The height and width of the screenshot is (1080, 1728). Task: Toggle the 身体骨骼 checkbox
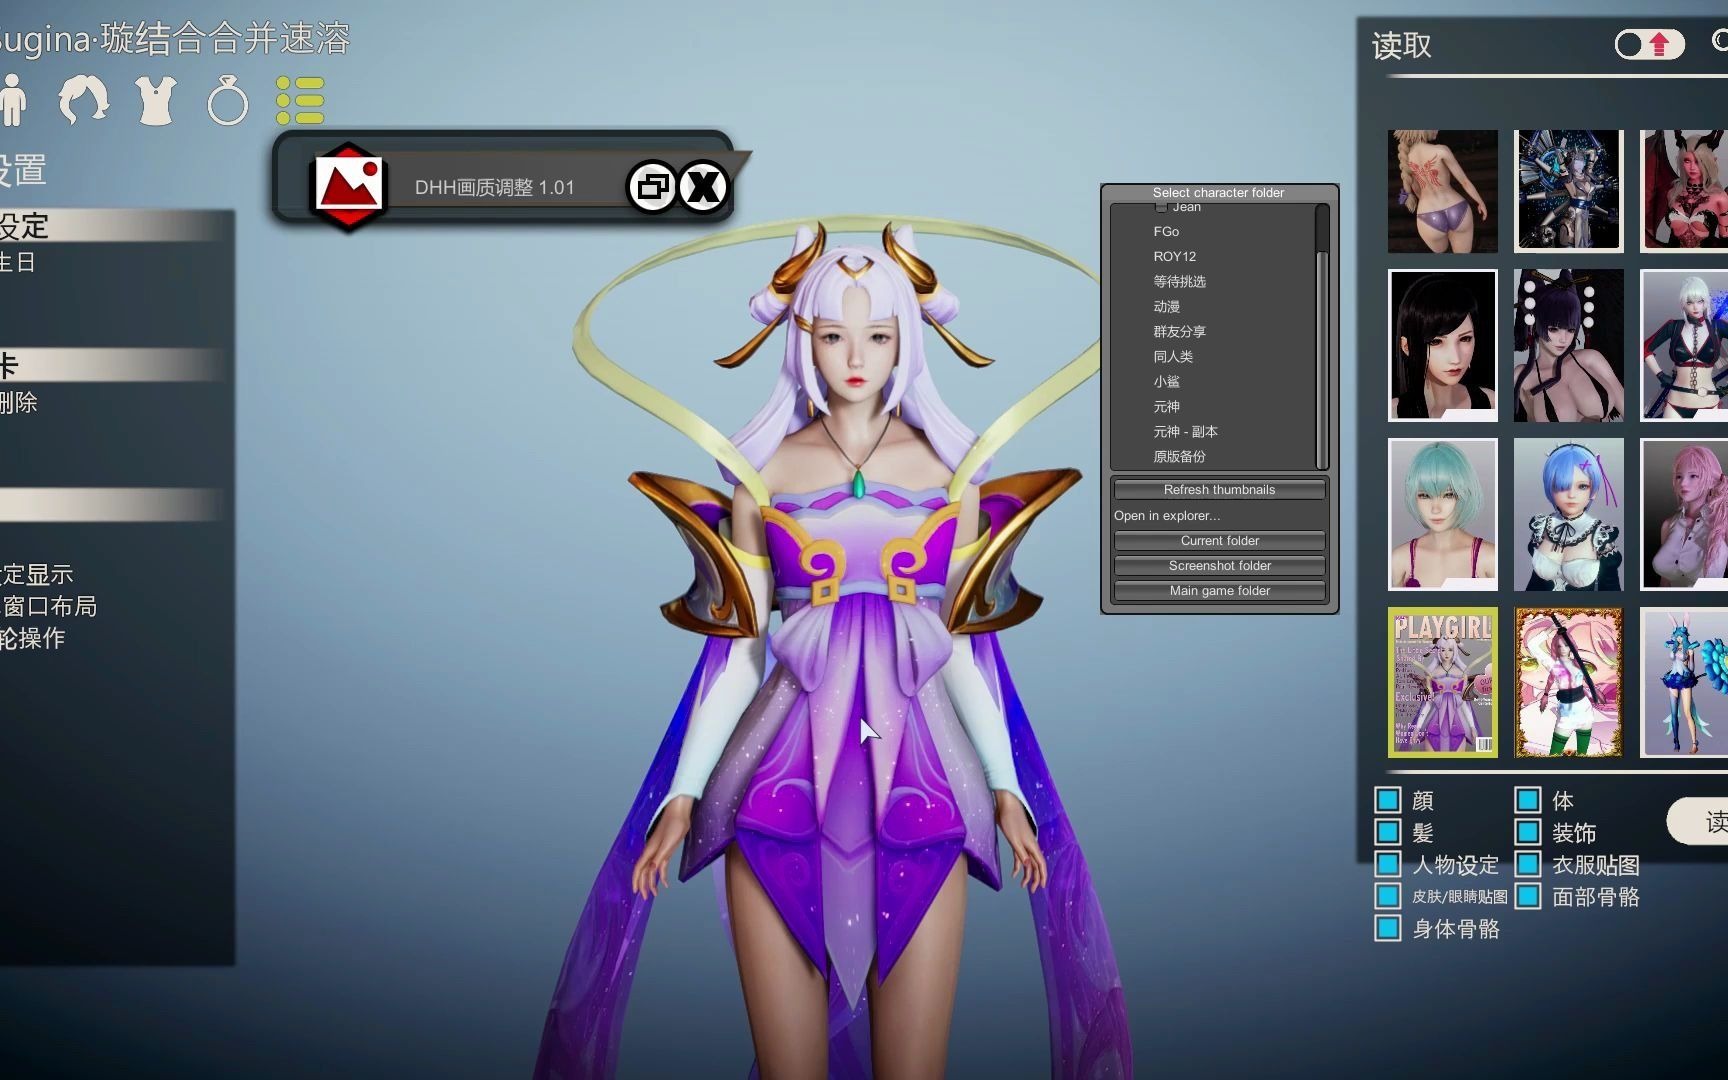coord(1387,928)
